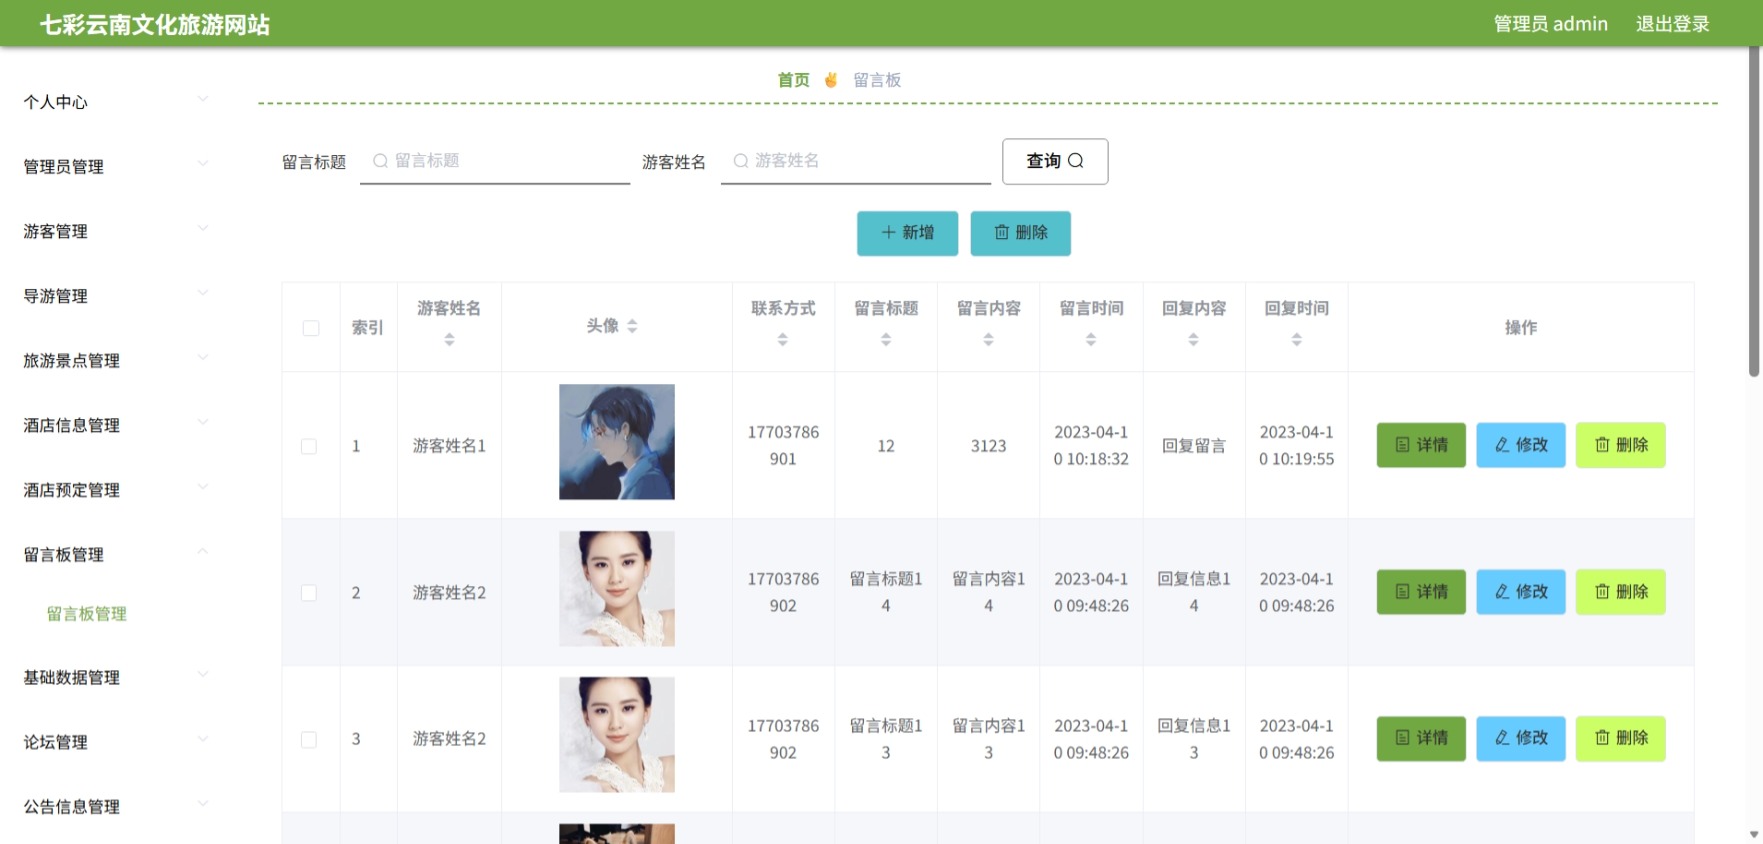The width and height of the screenshot is (1763, 844).
Task: Open the 留言板管理 submenu item
Action: (87, 614)
